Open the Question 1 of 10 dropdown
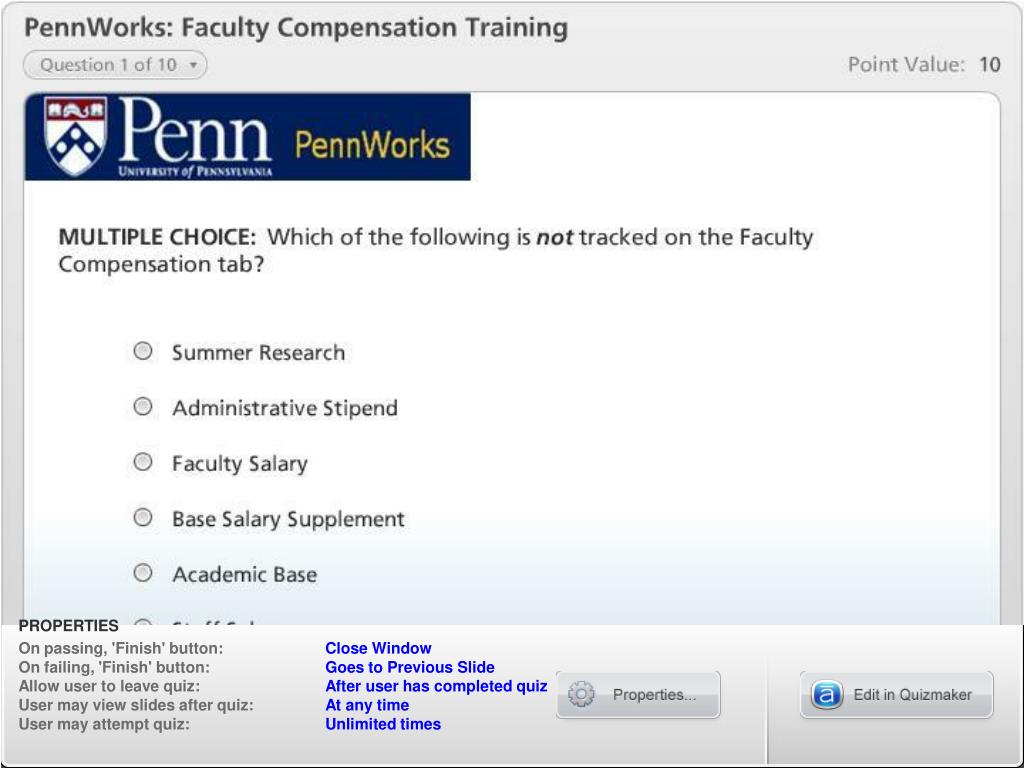Viewport: 1024px width, 768px height. [x=115, y=65]
